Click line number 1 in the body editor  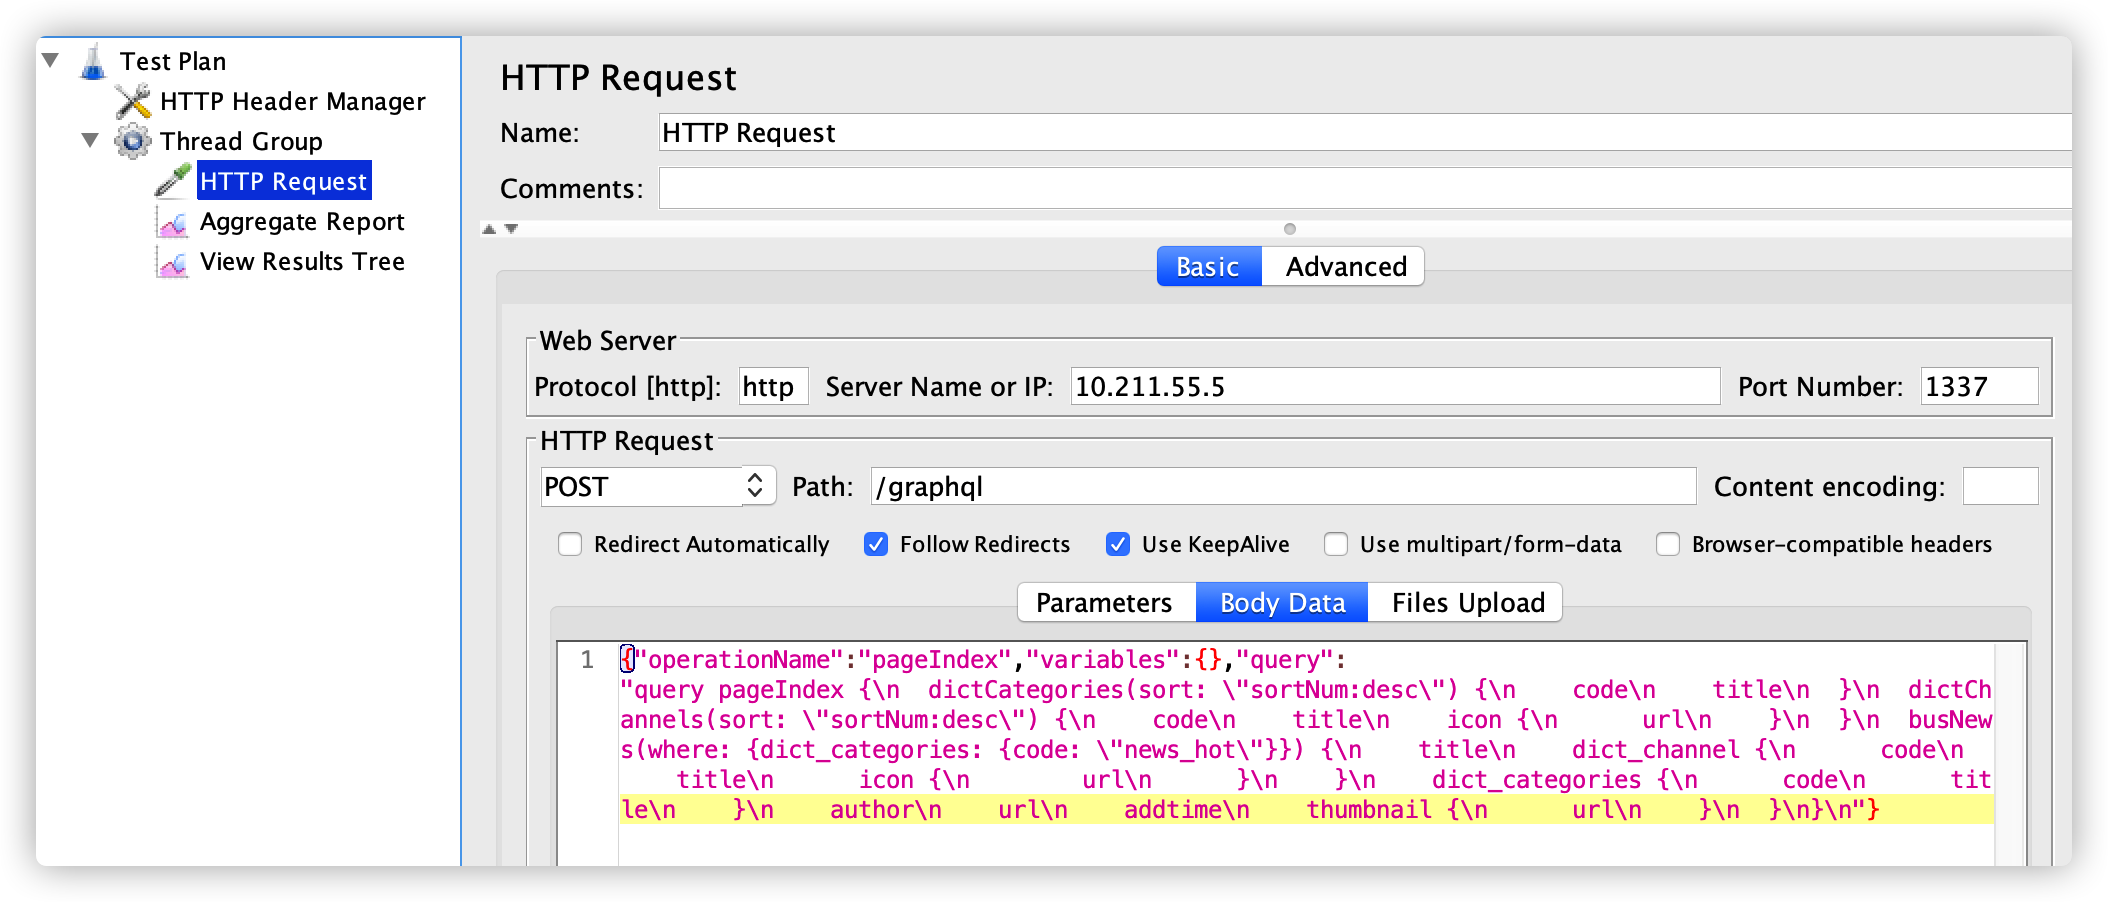pos(587,660)
